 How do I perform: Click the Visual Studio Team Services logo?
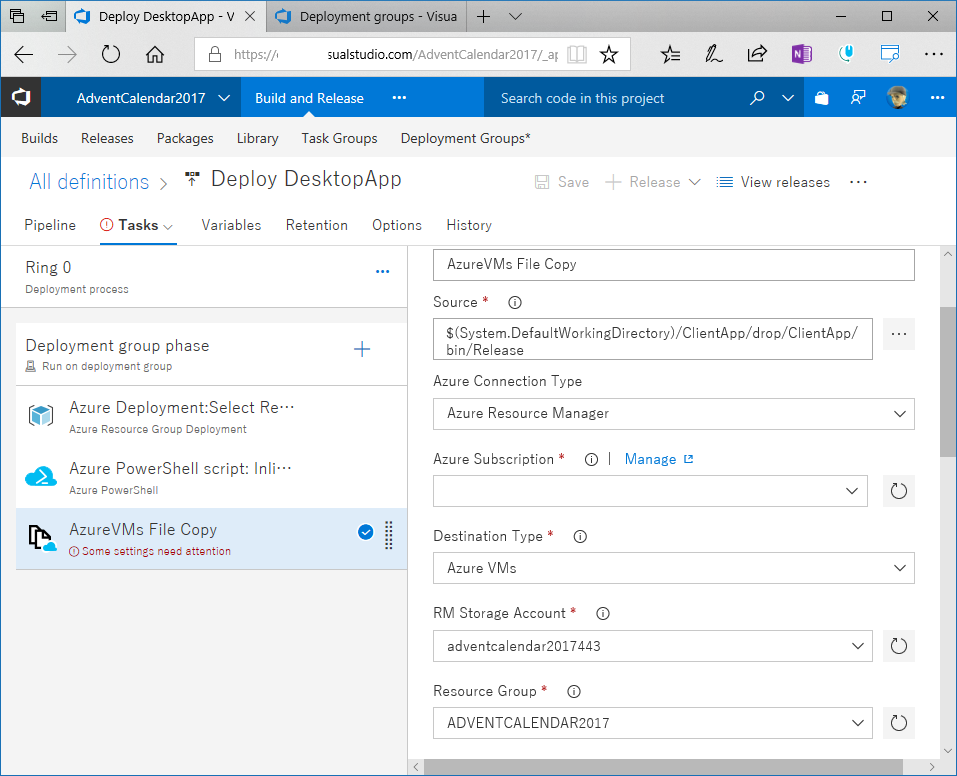[21, 97]
